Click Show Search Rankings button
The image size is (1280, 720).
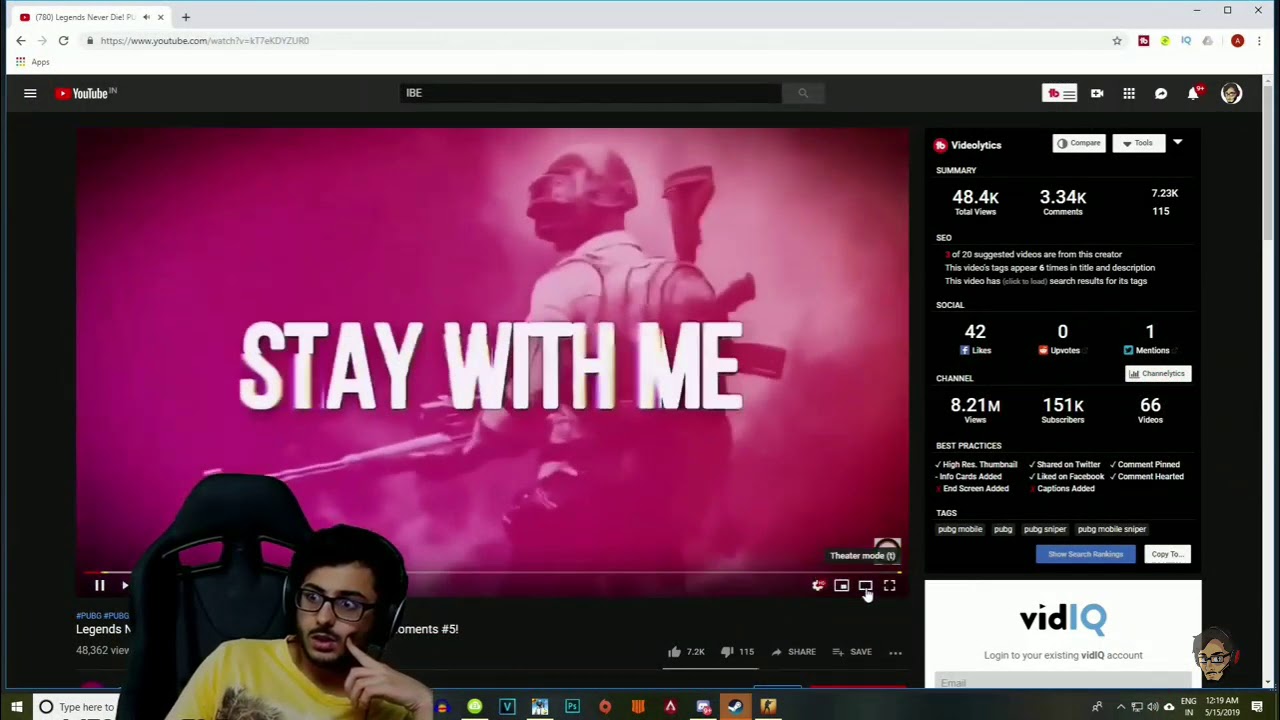coord(1085,554)
